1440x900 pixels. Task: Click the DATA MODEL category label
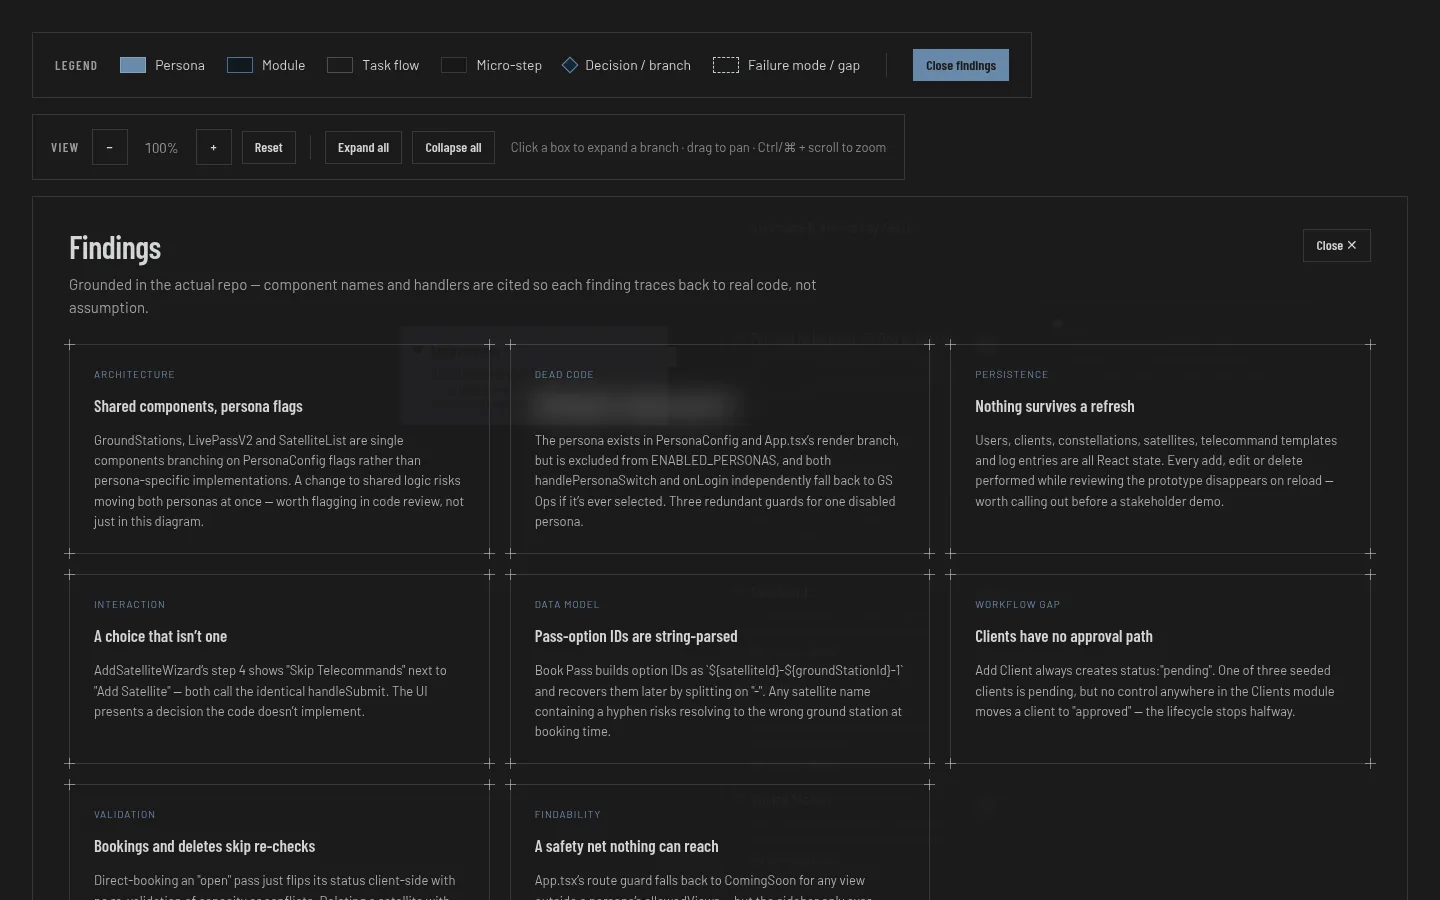[567, 605]
